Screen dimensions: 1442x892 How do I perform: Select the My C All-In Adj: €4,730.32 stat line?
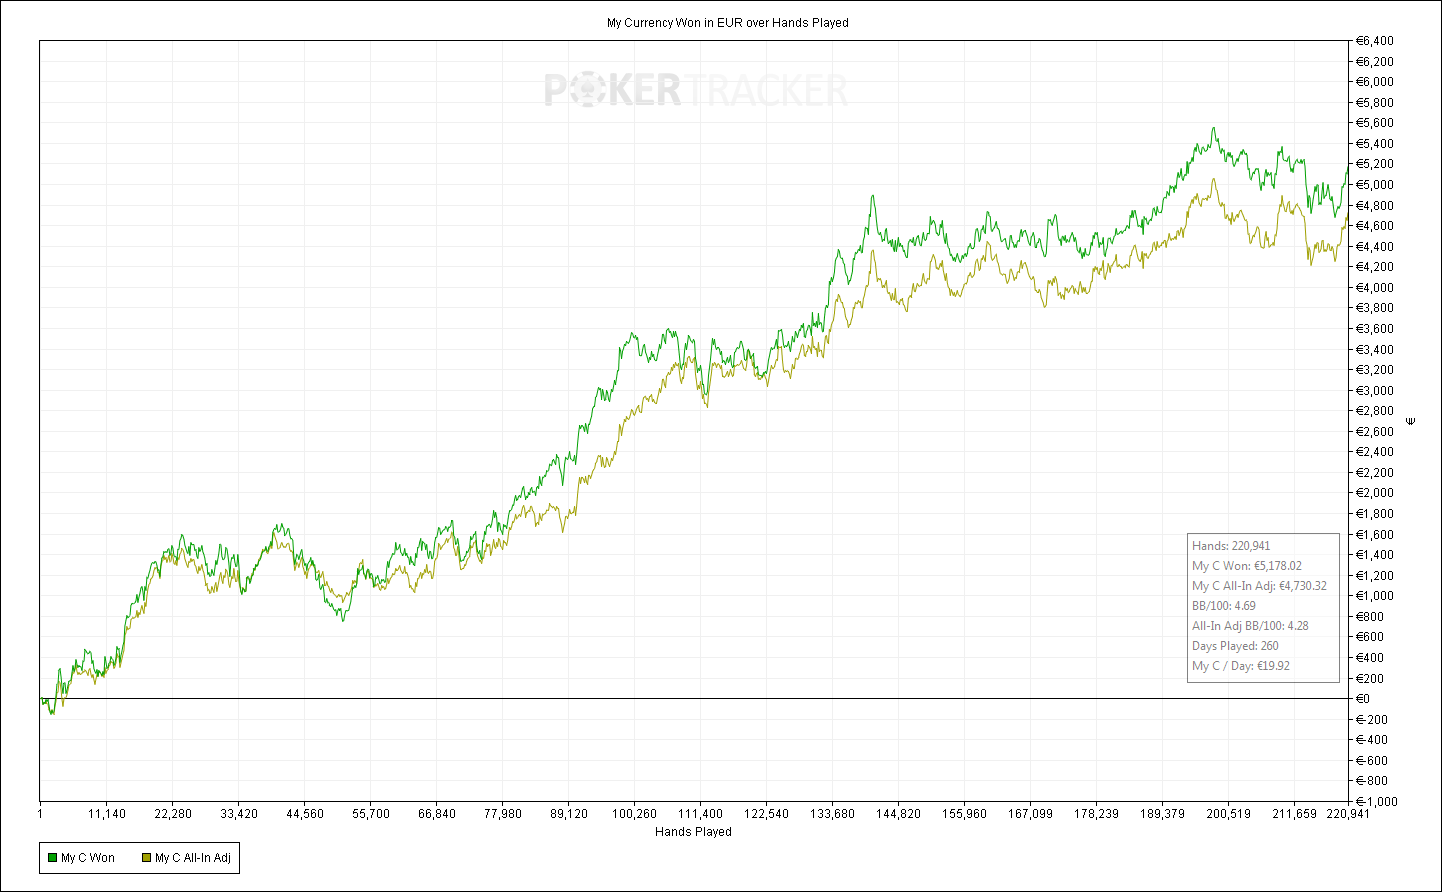click(x=1259, y=586)
